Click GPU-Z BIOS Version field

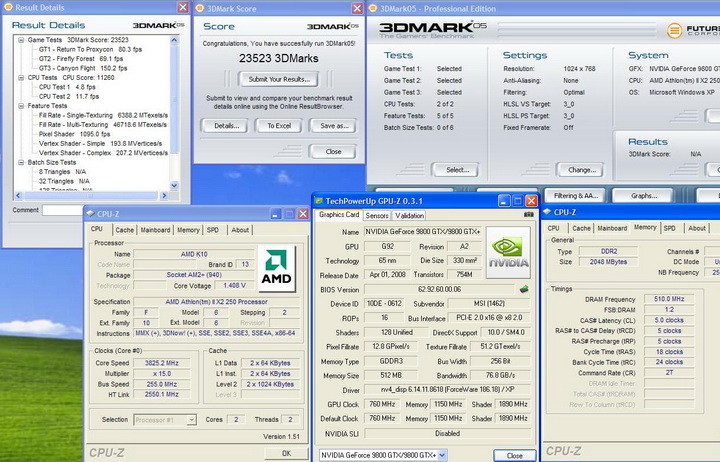(439, 289)
